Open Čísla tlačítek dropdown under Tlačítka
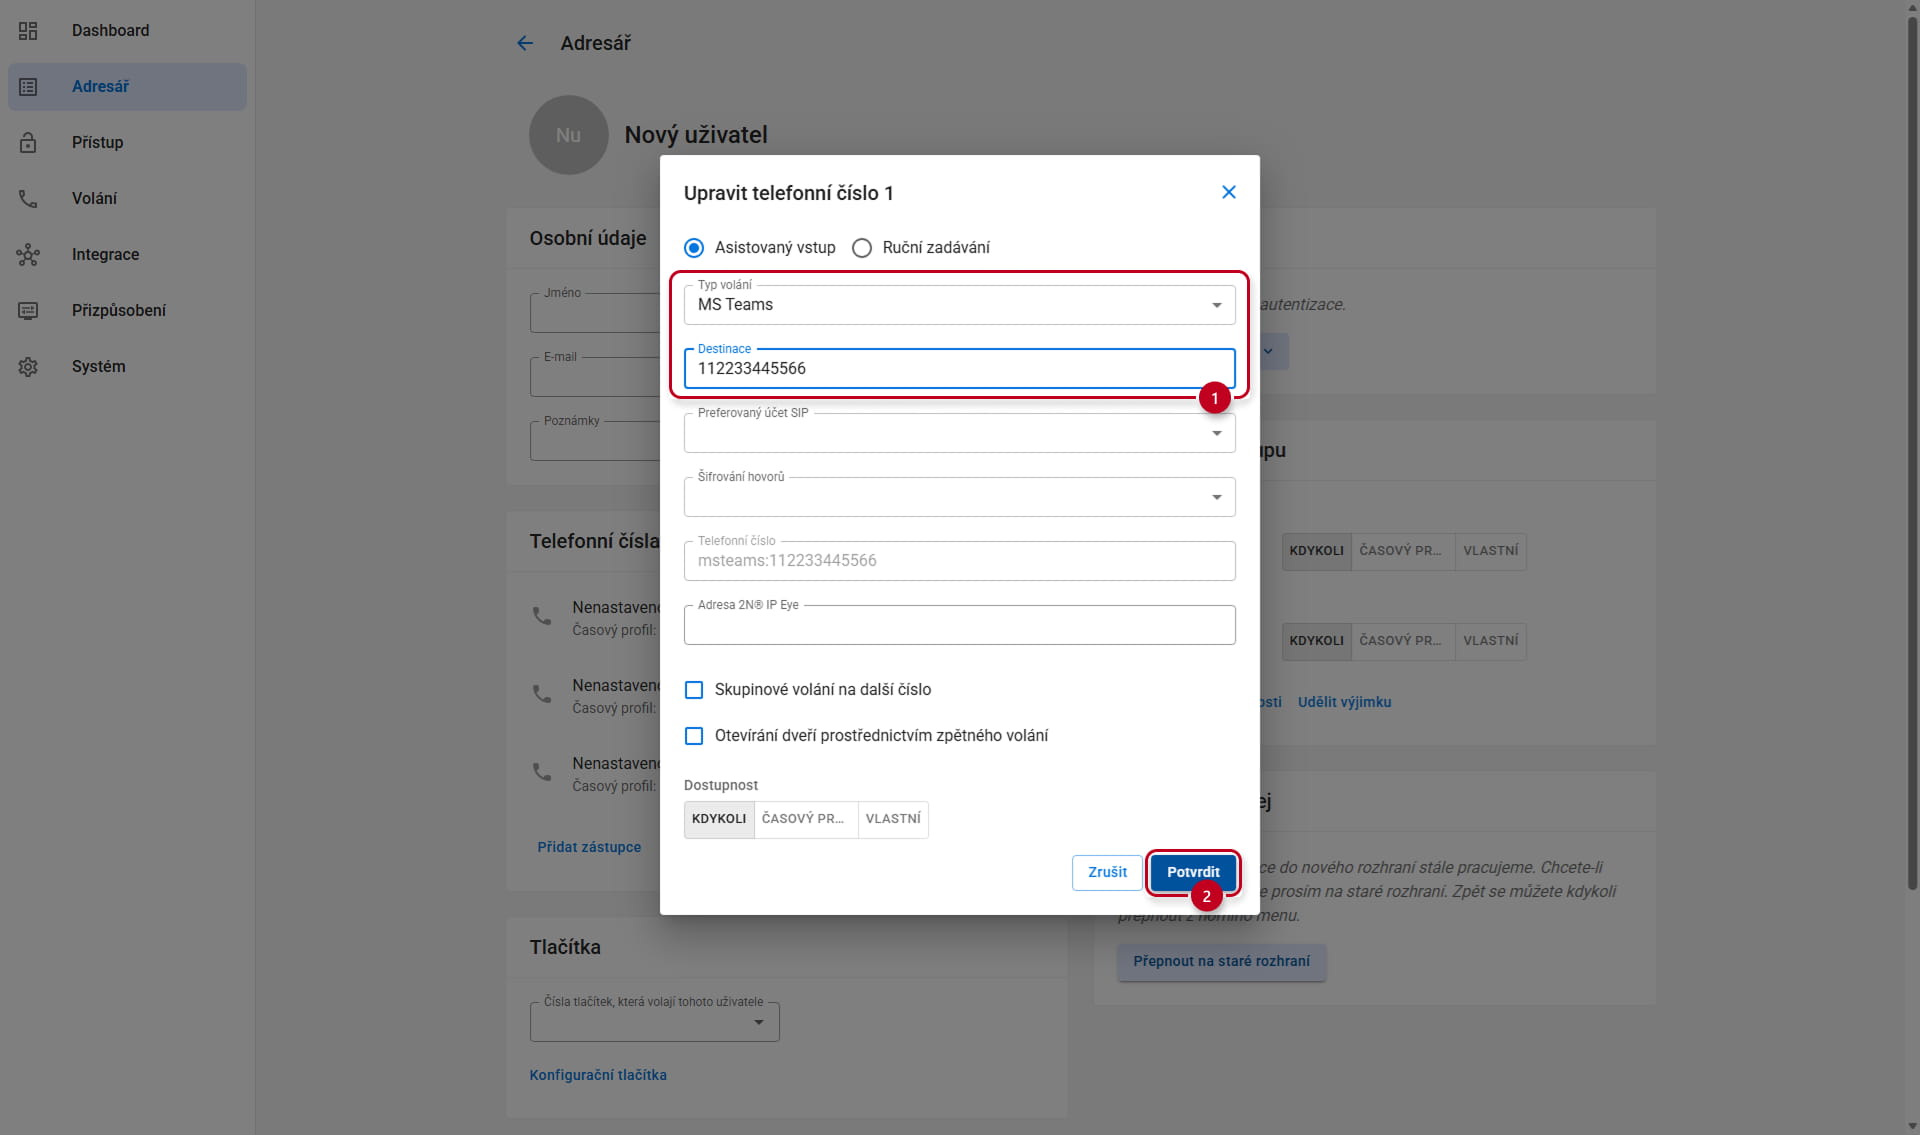1920x1135 pixels. coord(654,1022)
